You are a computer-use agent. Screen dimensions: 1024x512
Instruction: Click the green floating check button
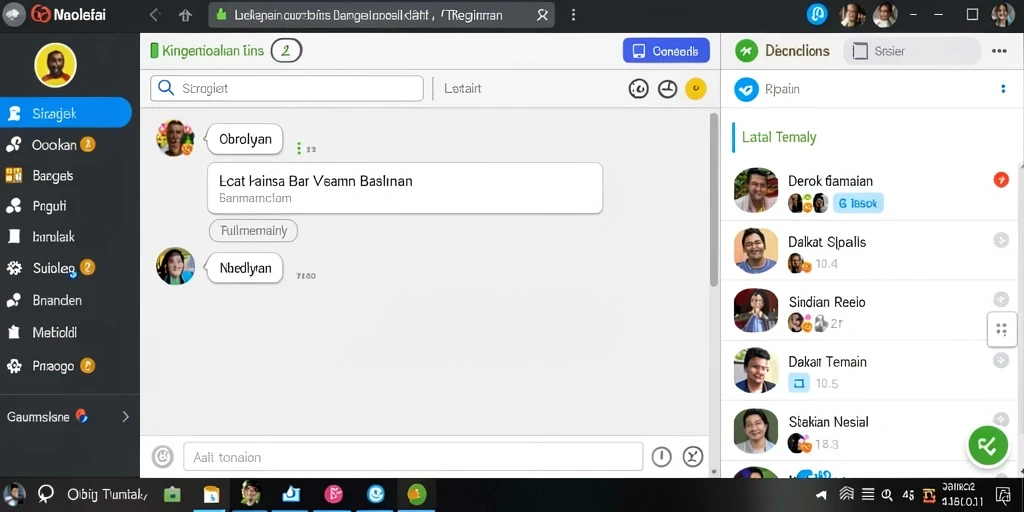pyautogui.click(x=987, y=445)
